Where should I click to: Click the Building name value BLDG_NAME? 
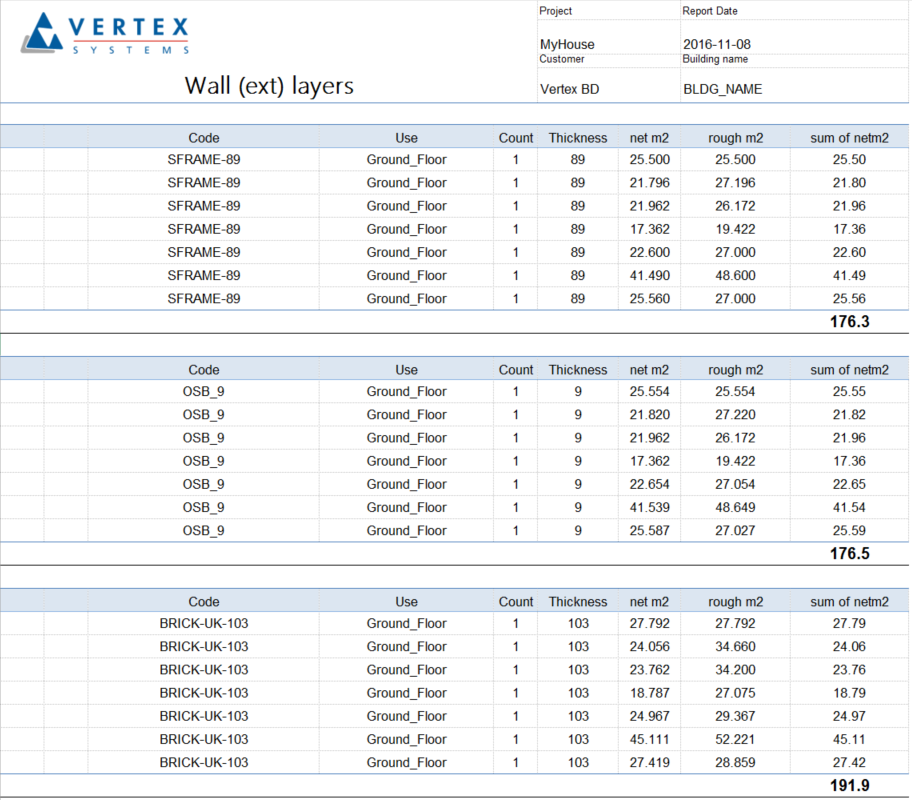pos(722,89)
